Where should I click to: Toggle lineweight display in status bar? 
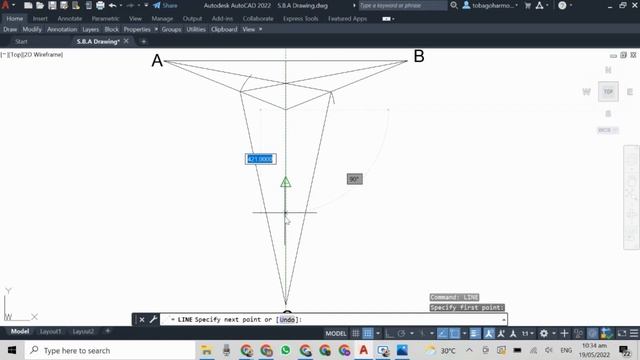pos(475,333)
